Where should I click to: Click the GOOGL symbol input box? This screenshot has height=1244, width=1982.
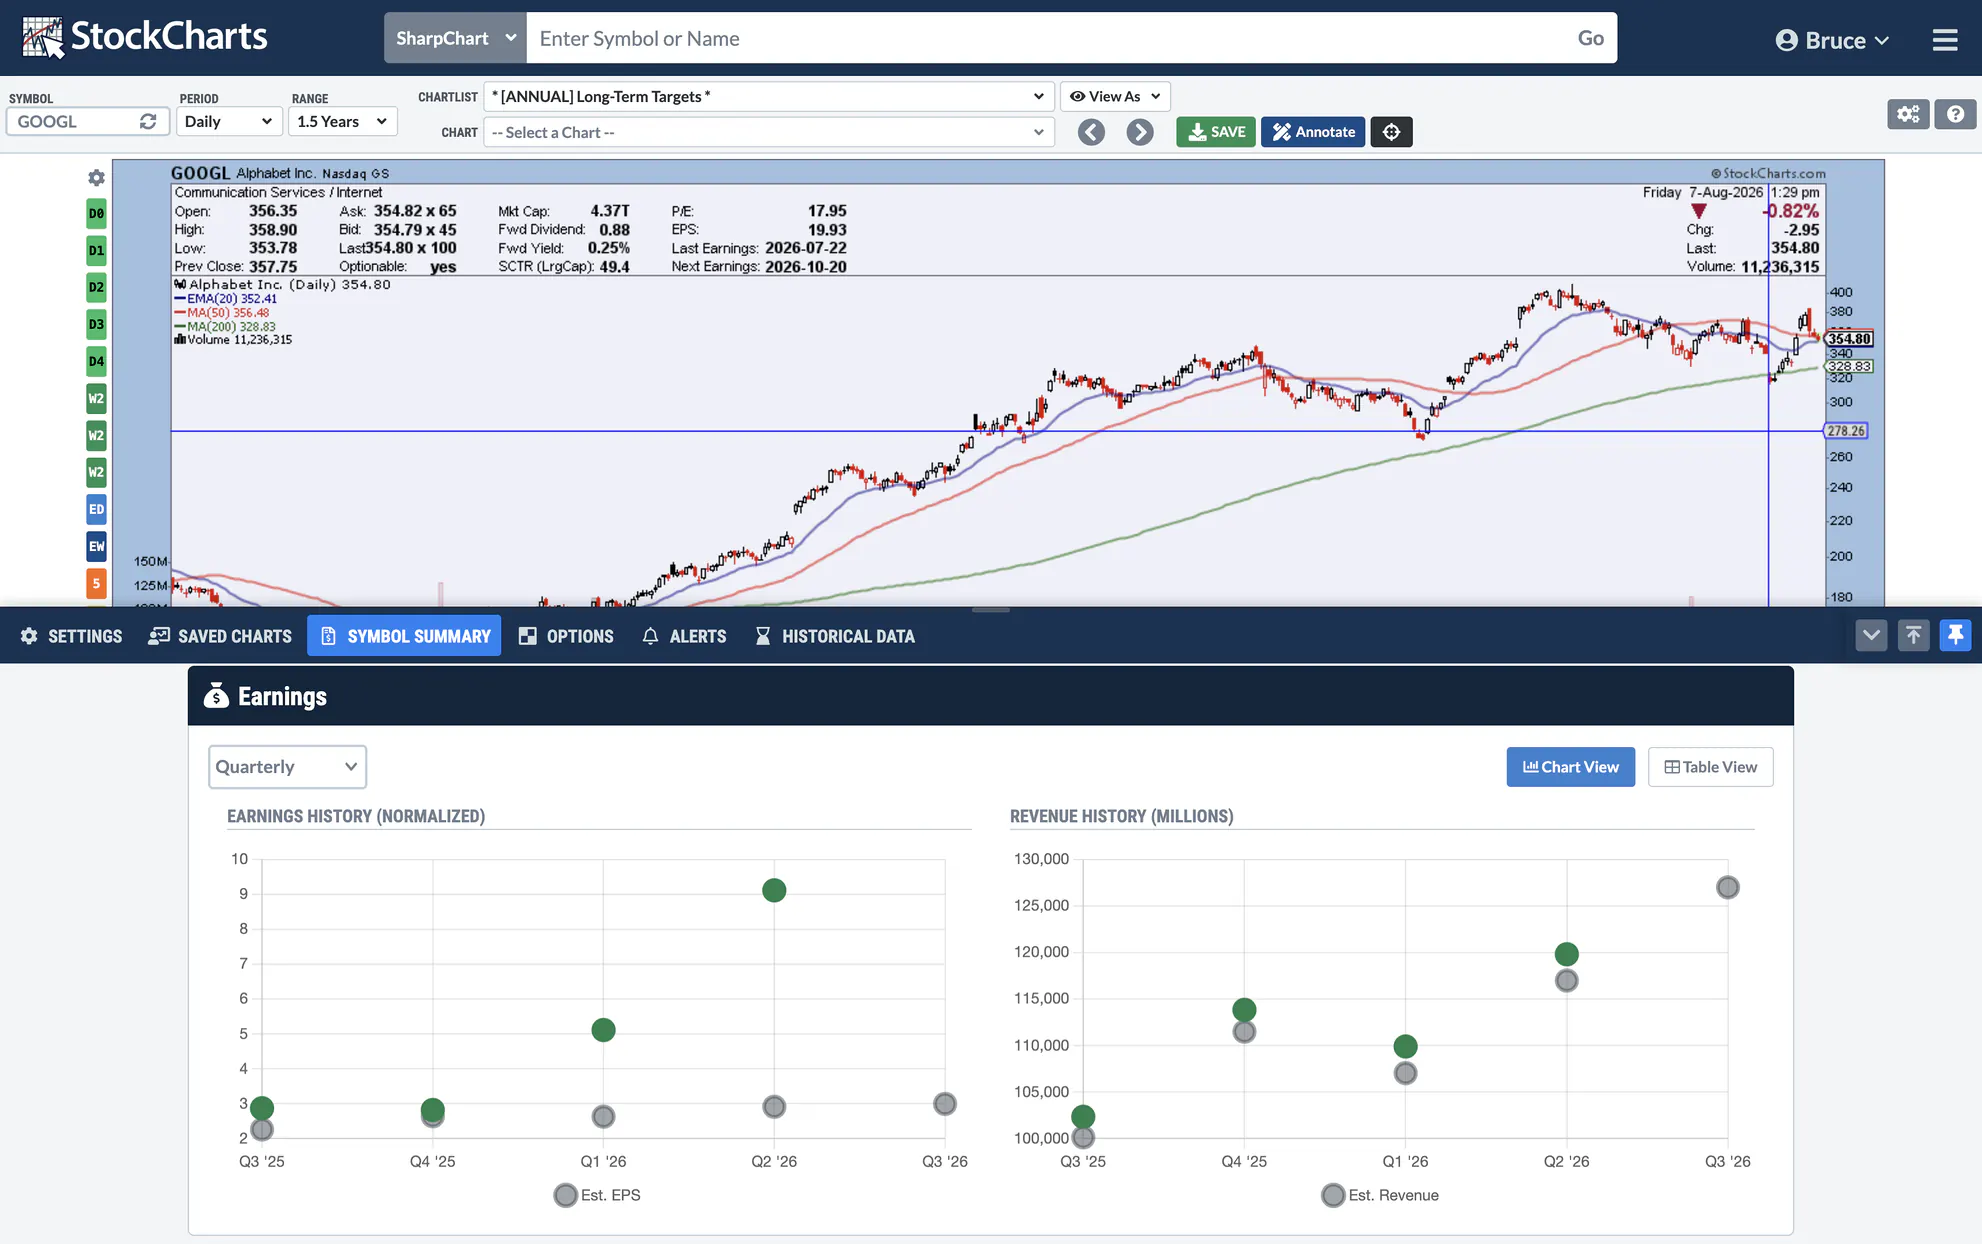point(74,121)
